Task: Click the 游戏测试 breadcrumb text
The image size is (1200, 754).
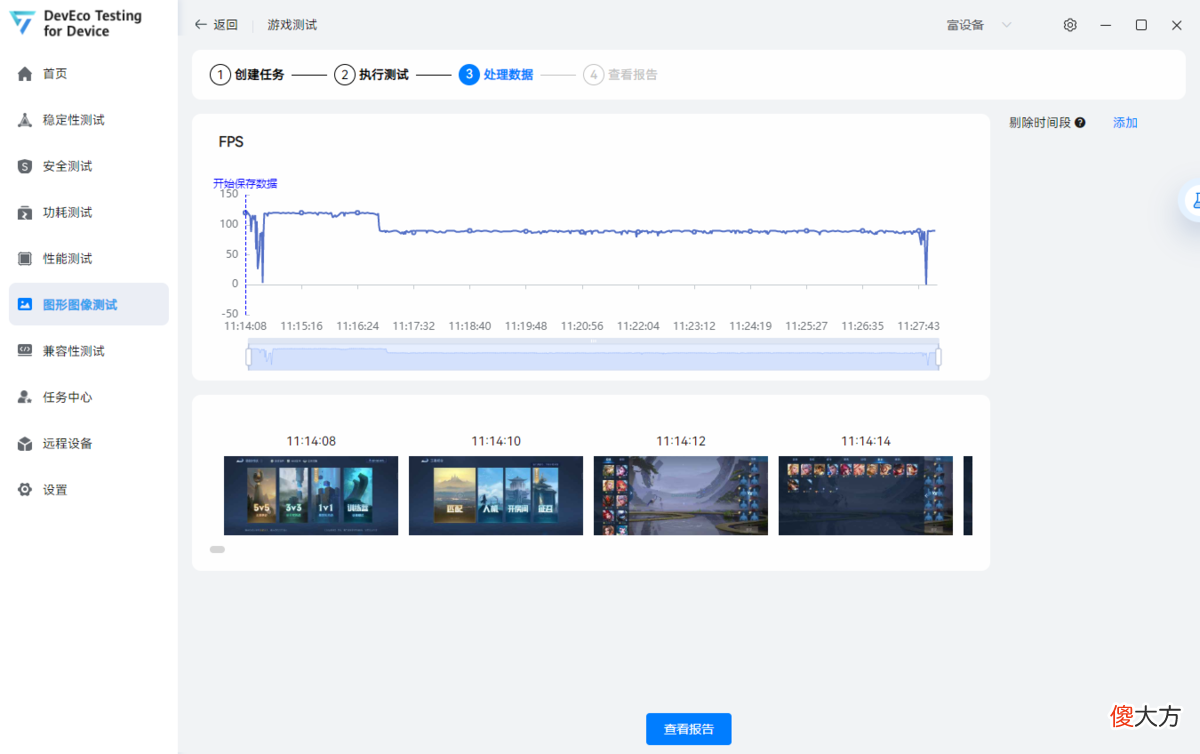Action: [x=292, y=25]
